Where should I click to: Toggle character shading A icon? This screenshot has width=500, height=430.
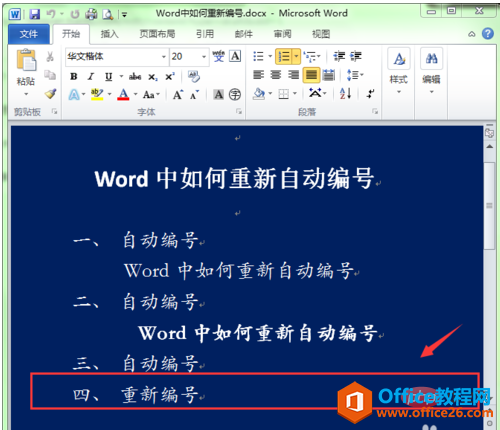[x=219, y=95]
